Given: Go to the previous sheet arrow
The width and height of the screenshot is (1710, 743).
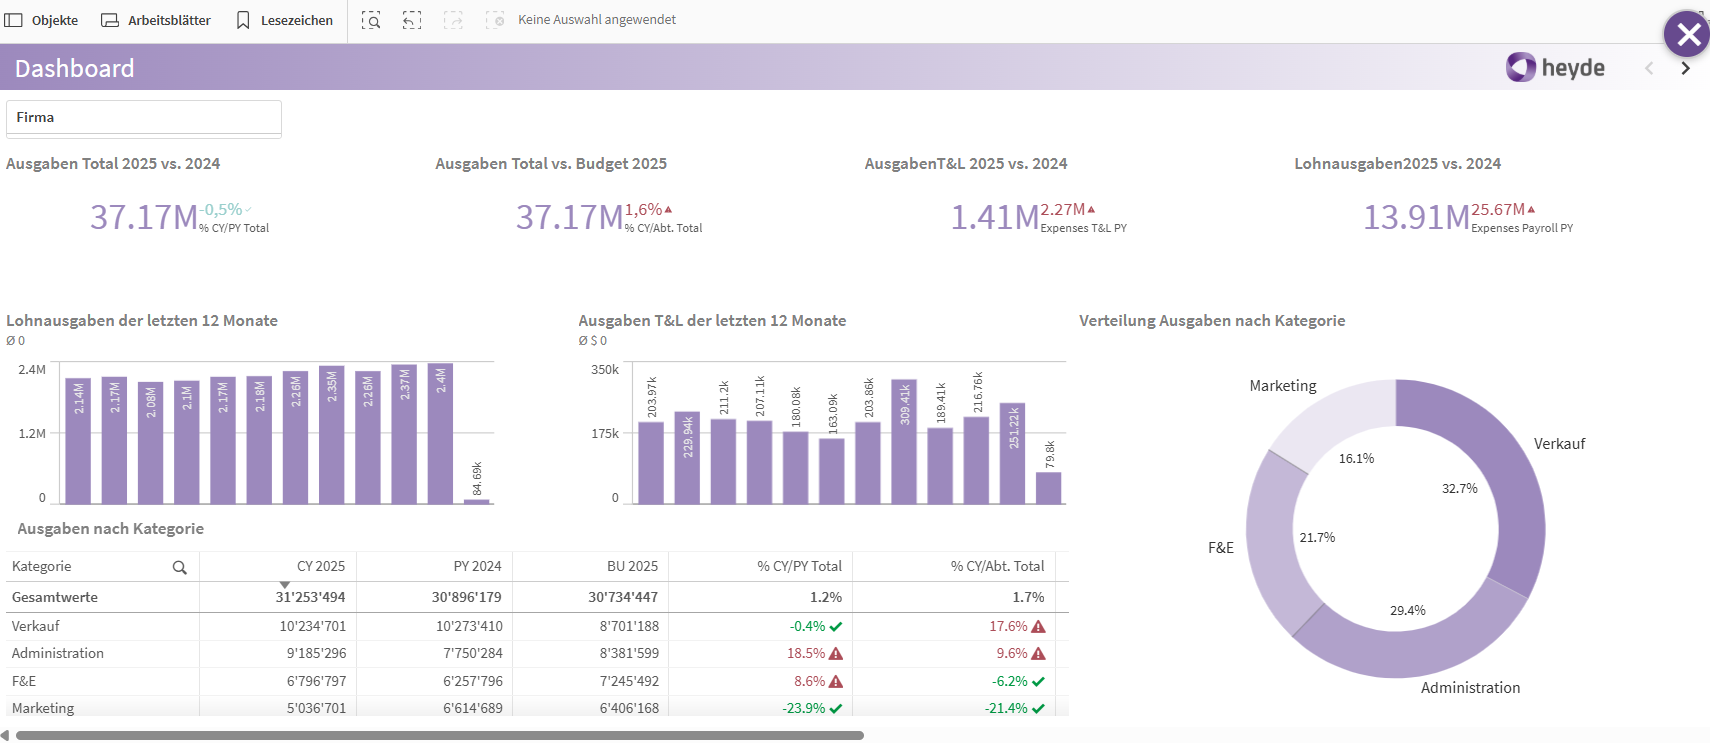Looking at the screenshot, I should (x=1649, y=68).
